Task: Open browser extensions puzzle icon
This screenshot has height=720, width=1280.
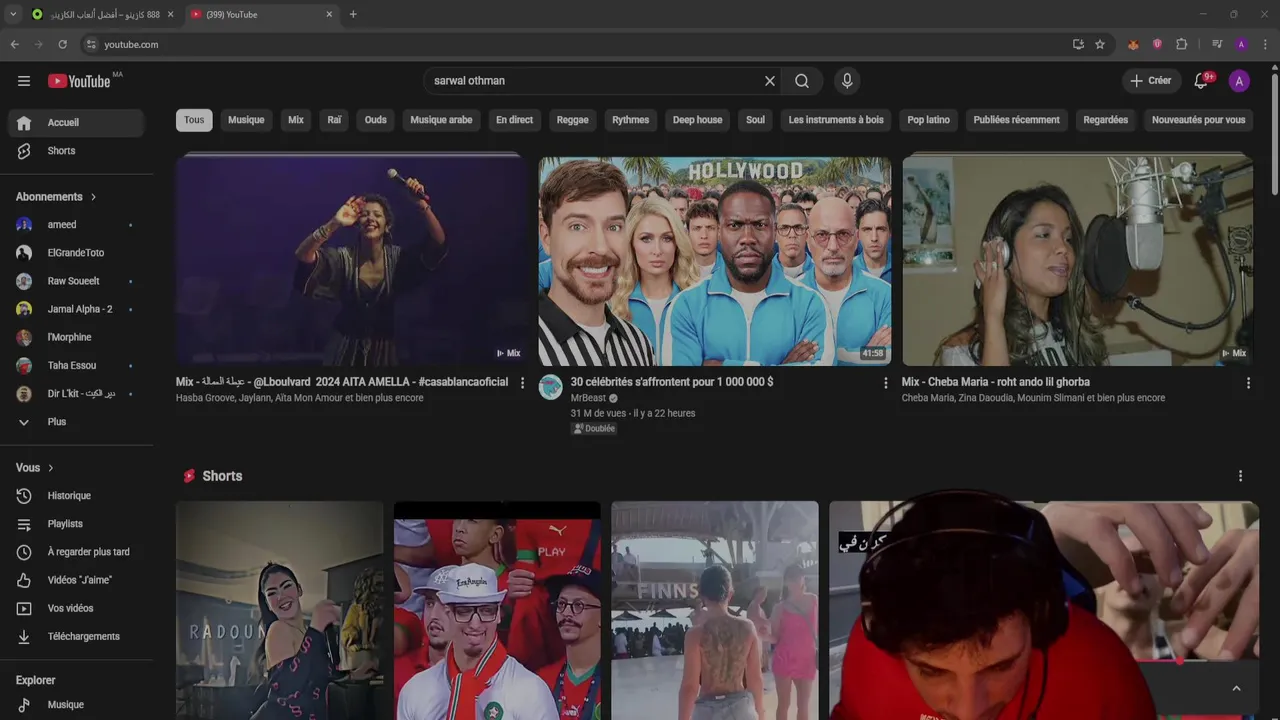Action: click(x=1181, y=44)
